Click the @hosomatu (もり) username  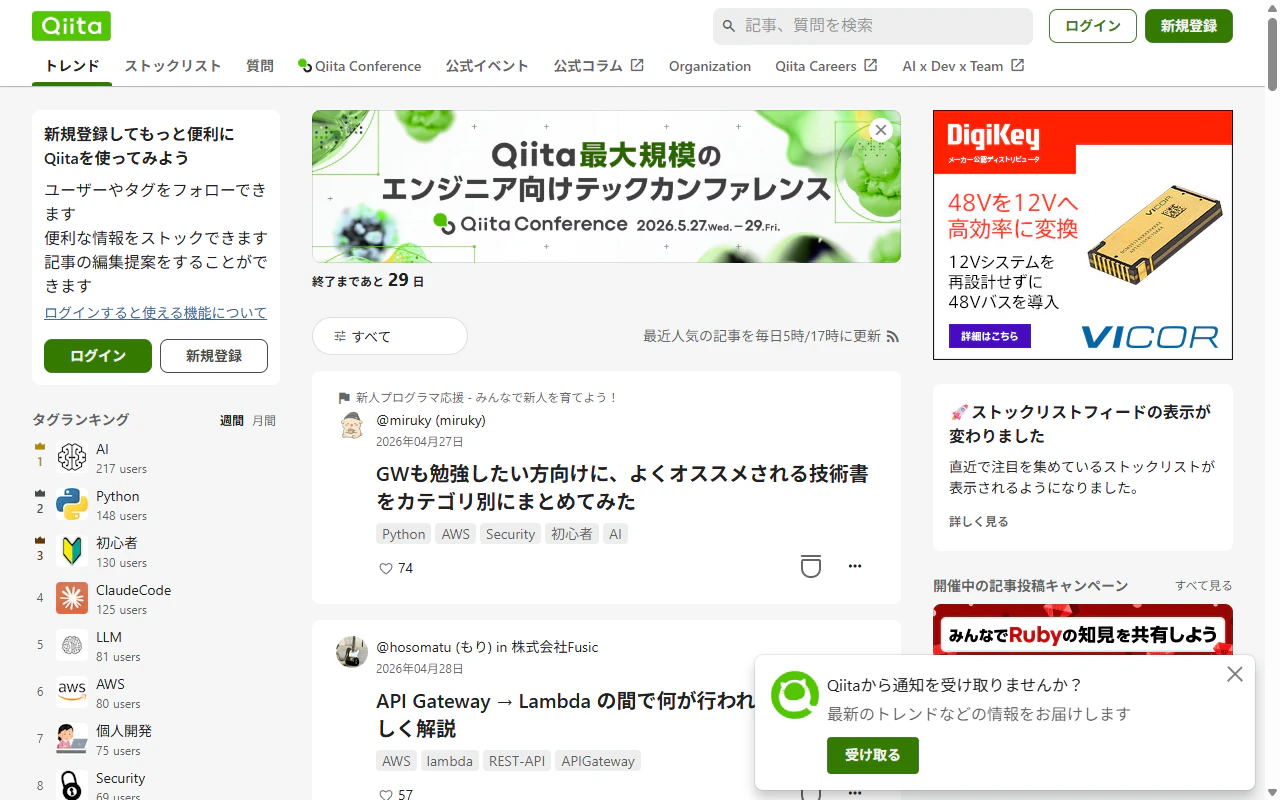click(x=434, y=647)
